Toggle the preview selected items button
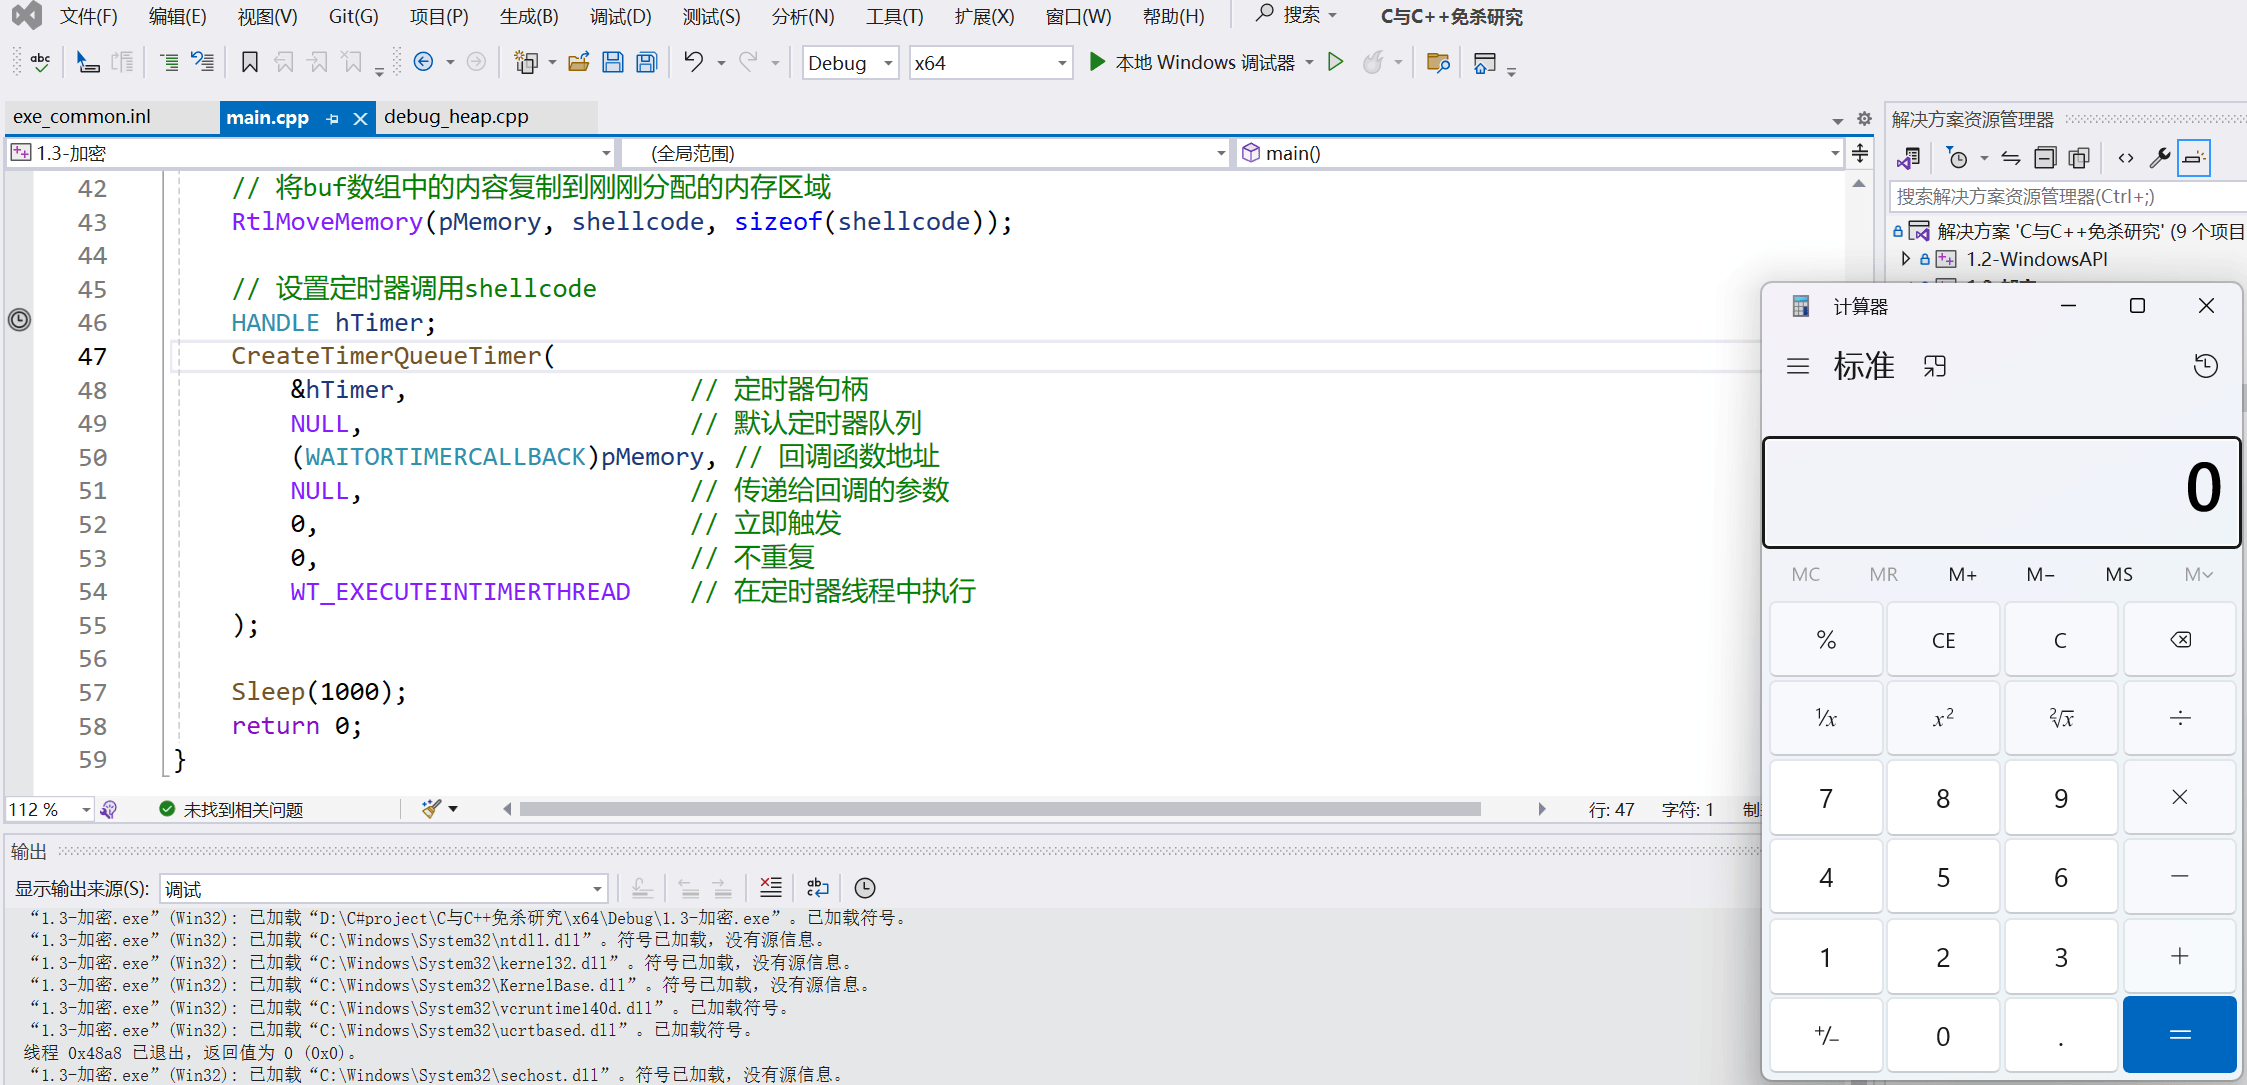 pyautogui.click(x=2193, y=158)
